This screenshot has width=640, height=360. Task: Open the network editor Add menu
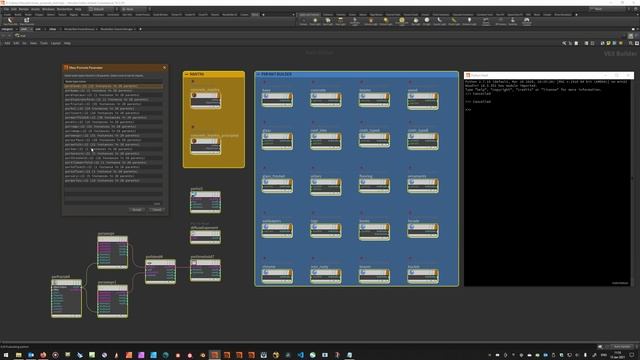7,43
